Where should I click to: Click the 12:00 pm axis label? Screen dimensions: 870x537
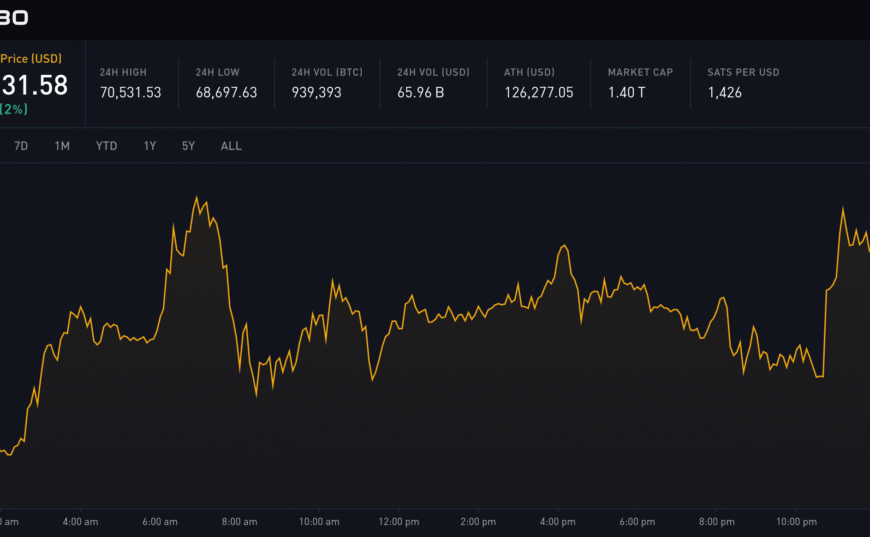click(x=399, y=521)
